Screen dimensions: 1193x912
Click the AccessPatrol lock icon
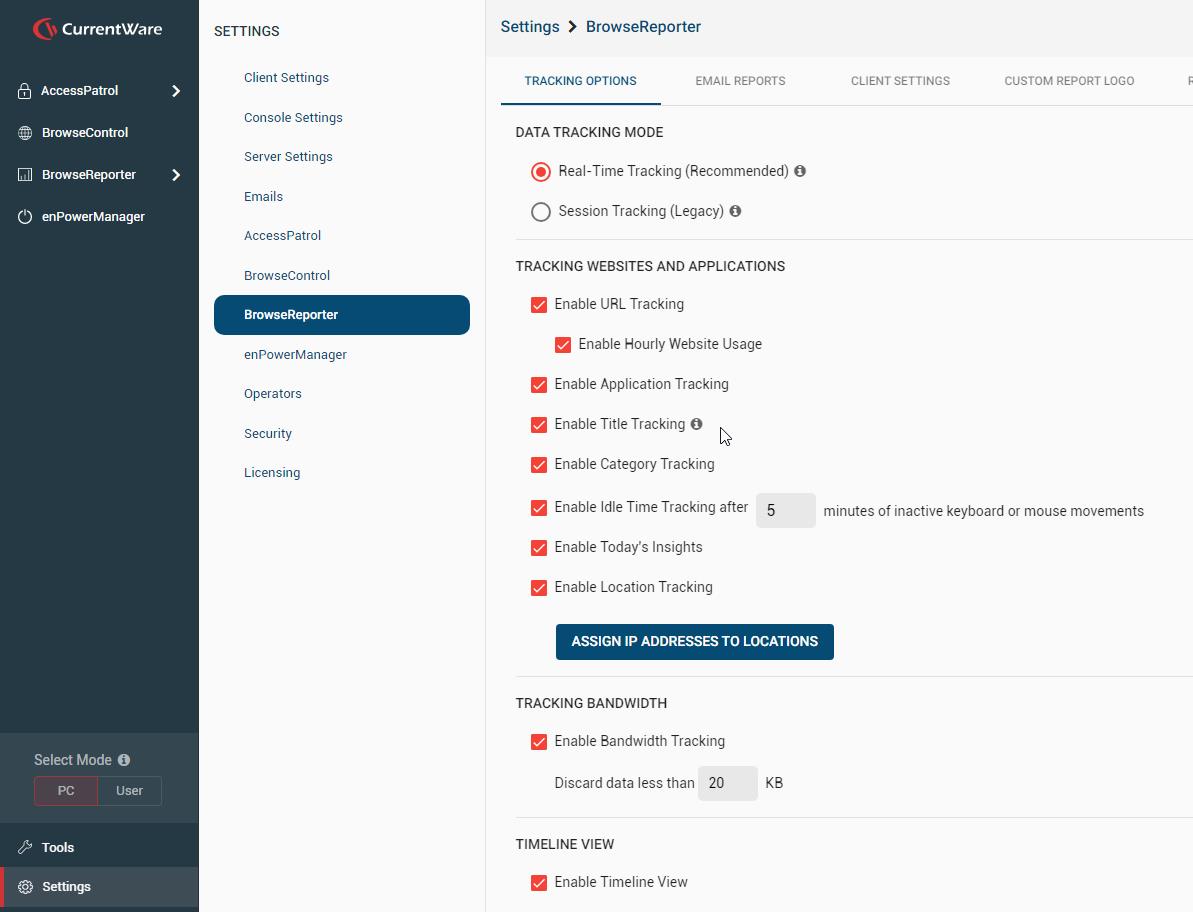click(x=24, y=91)
